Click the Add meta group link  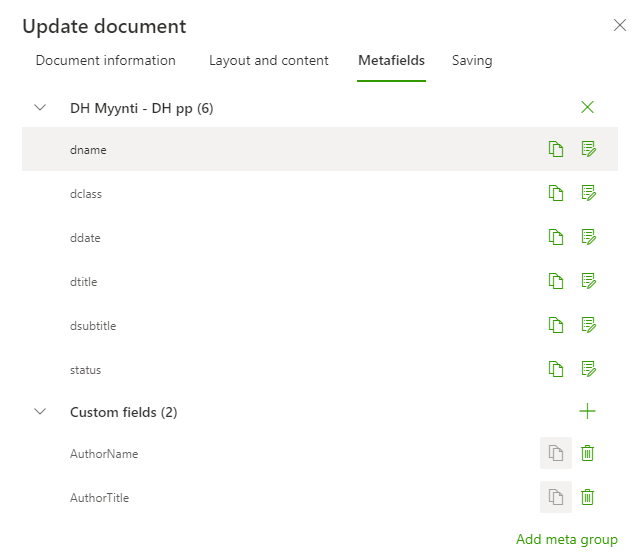click(x=566, y=539)
